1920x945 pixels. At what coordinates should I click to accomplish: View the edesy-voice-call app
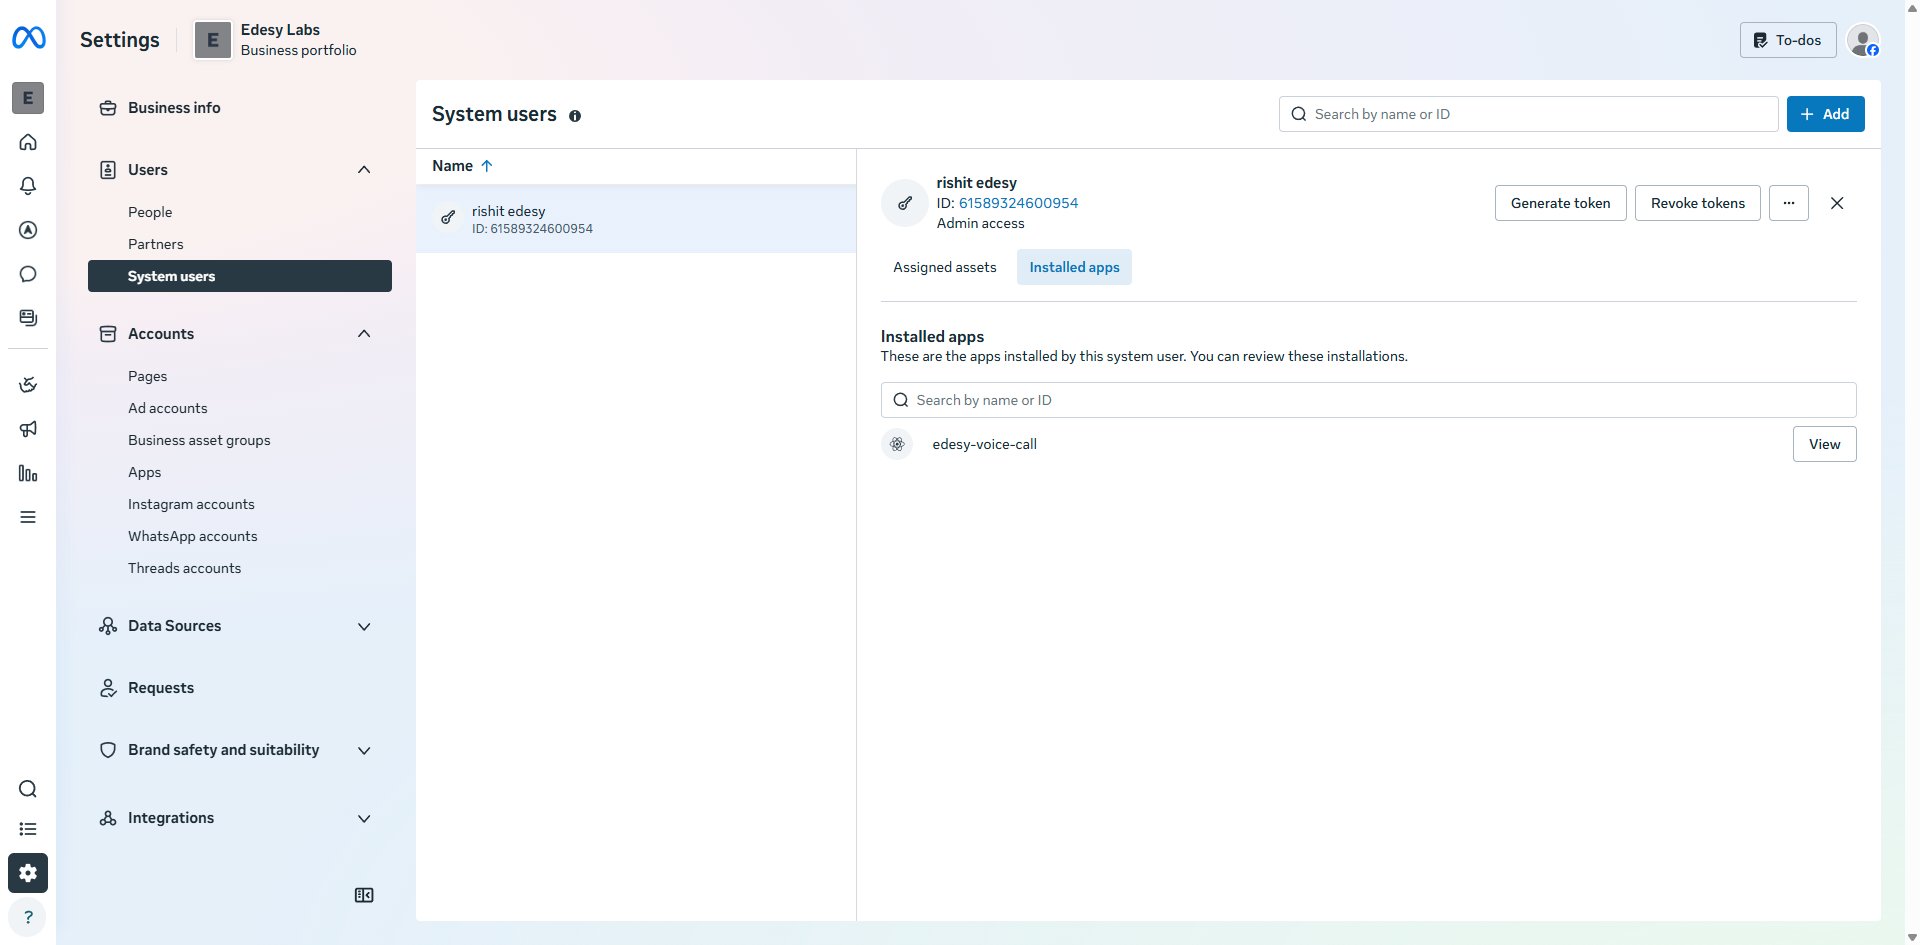coord(1824,444)
